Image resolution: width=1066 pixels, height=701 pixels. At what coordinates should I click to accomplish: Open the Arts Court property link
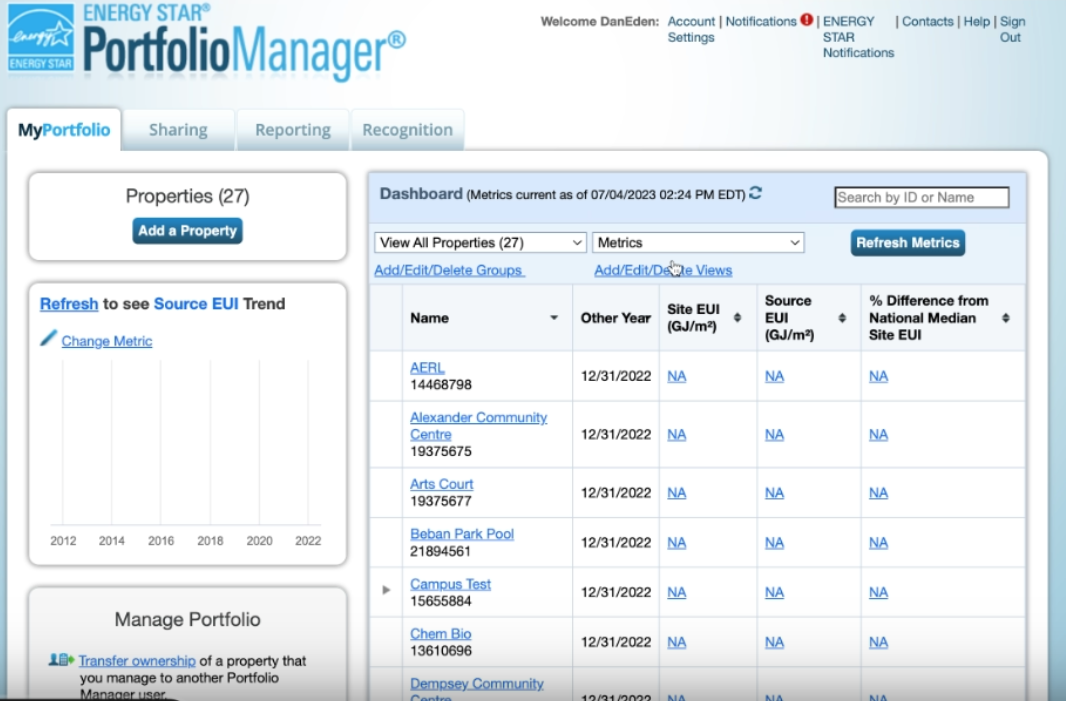point(441,483)
